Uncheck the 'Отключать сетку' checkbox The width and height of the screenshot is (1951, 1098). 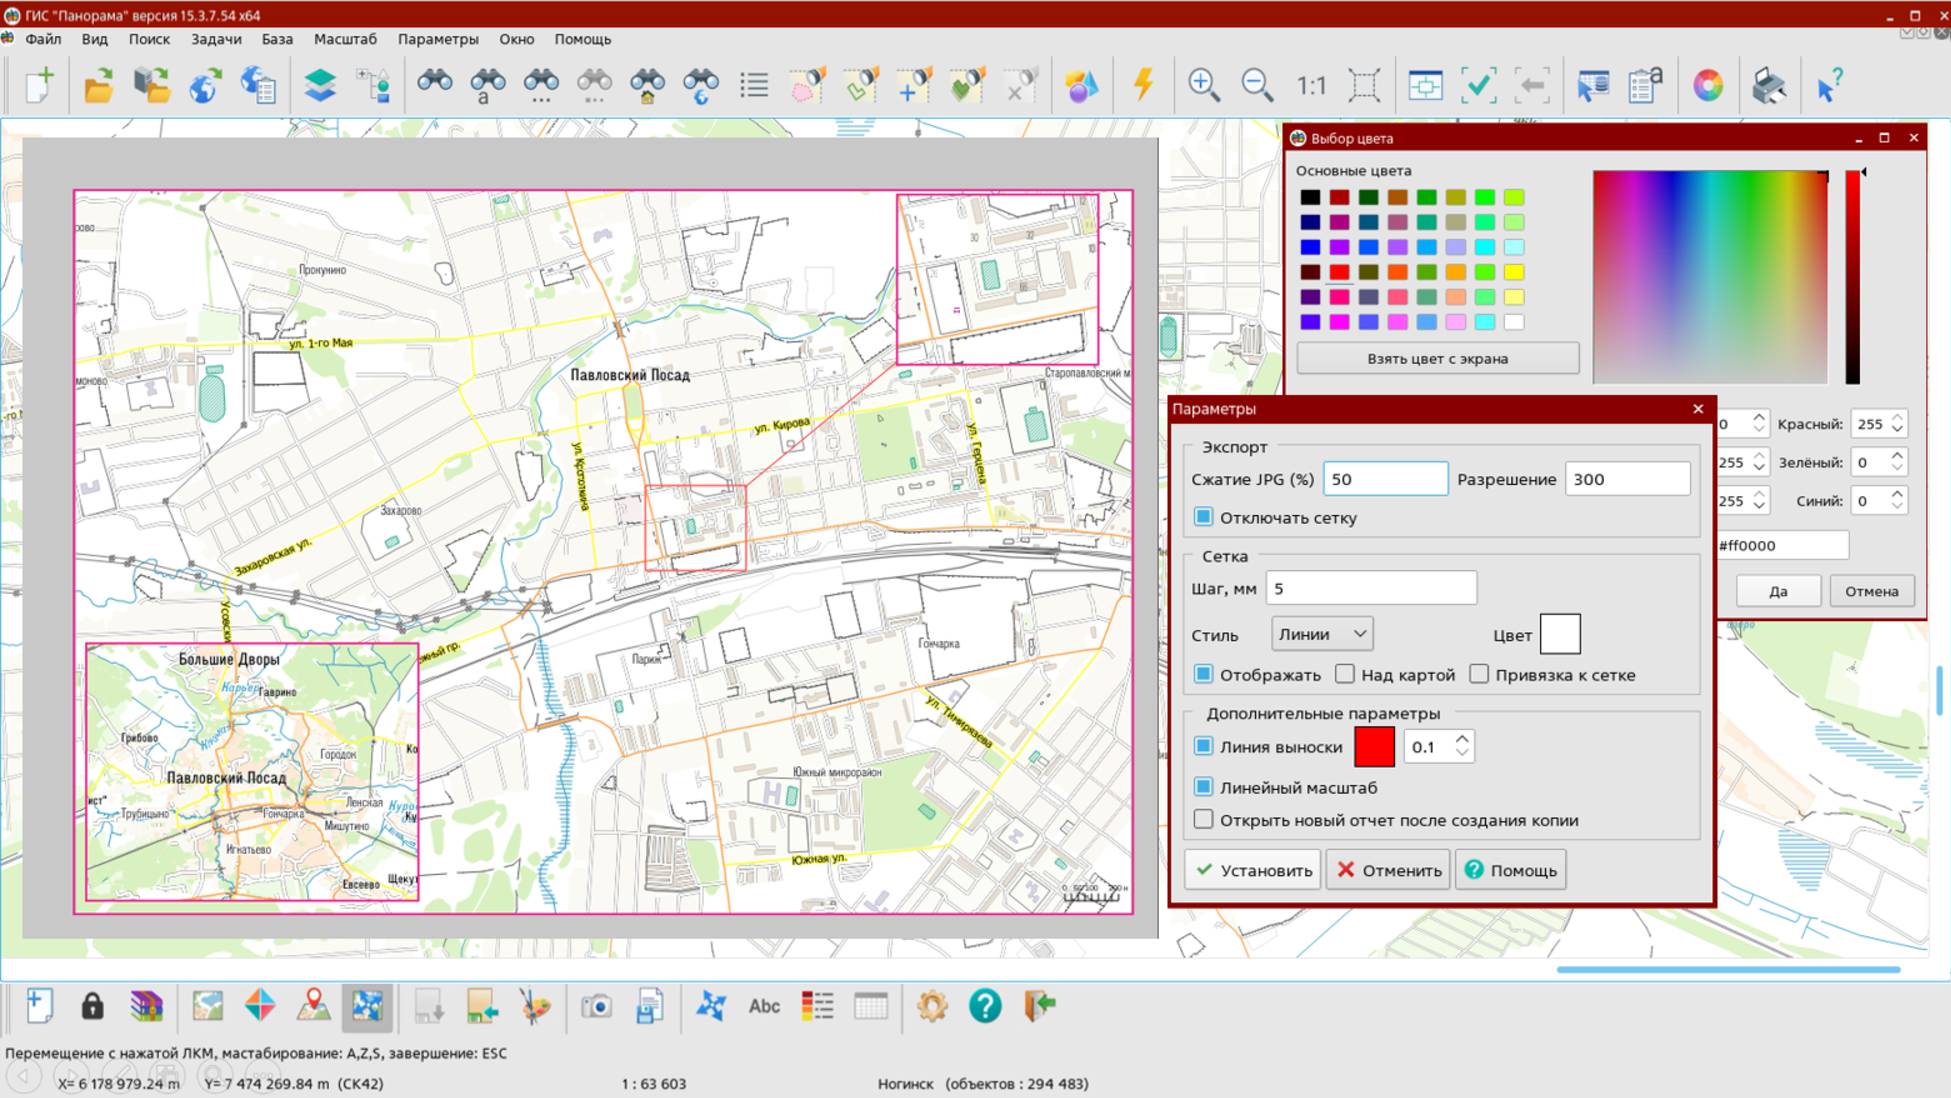[x=1204, y=517]
